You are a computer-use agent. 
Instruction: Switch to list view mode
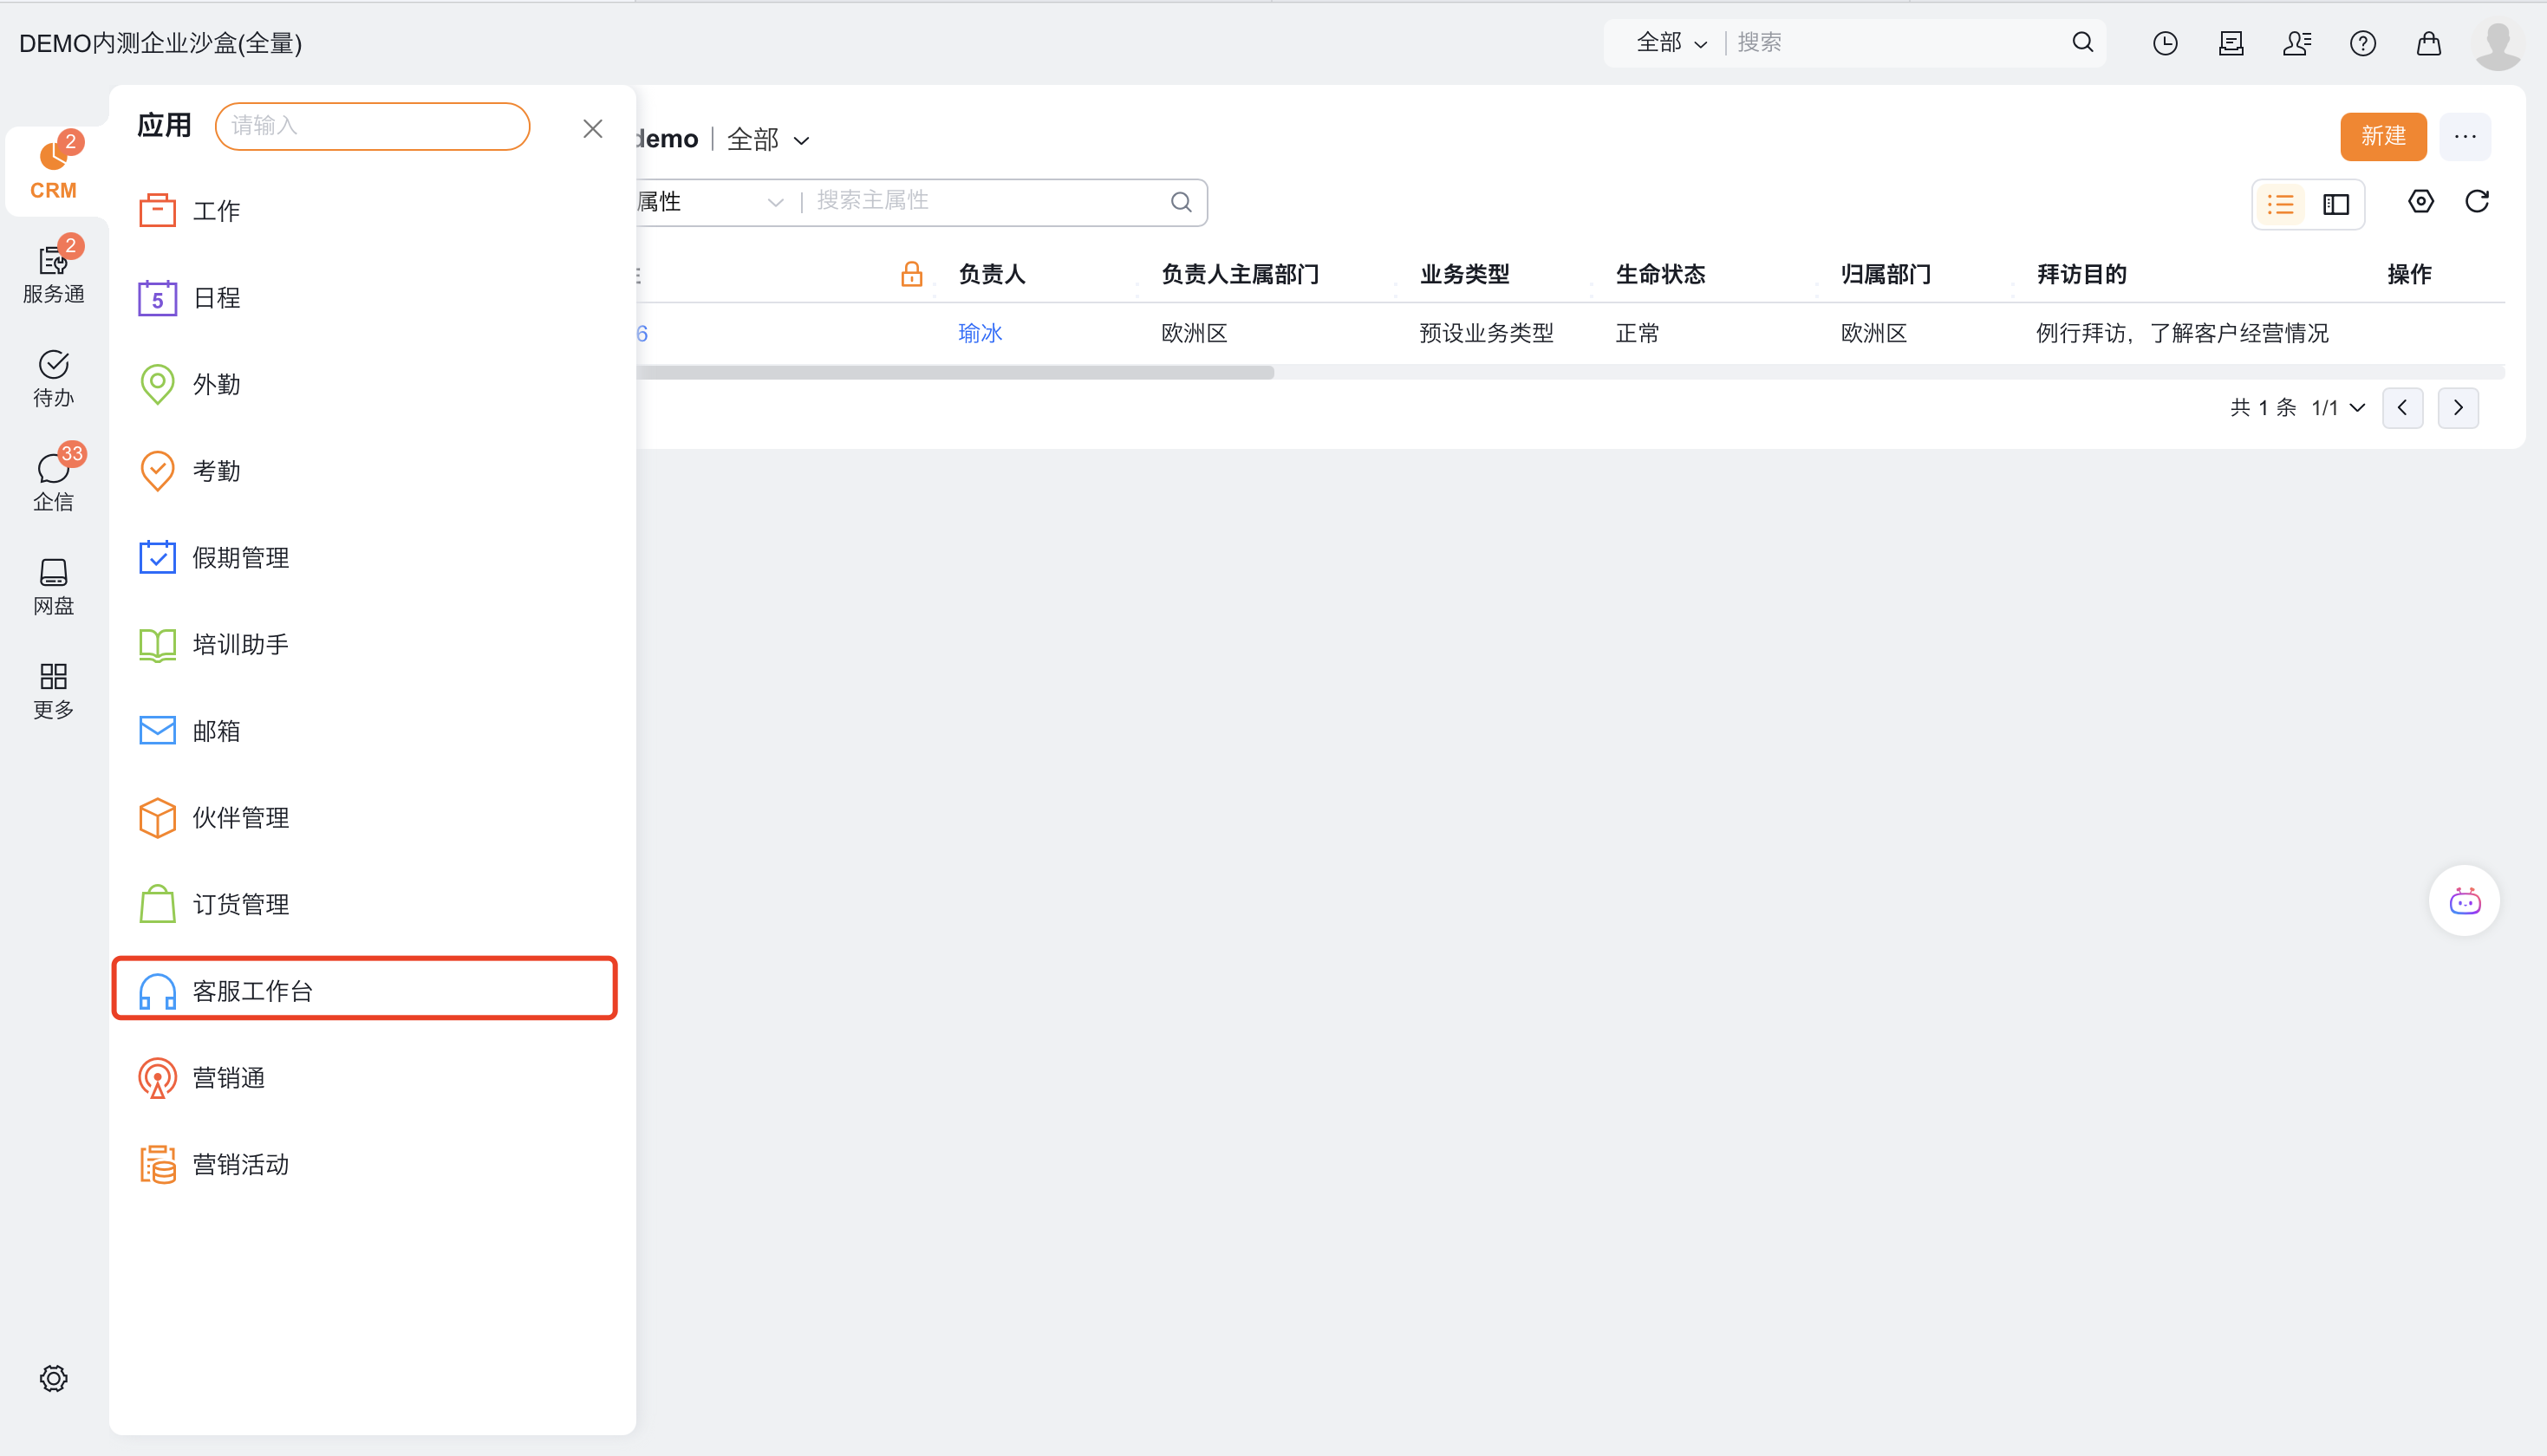pos(2280,204)
